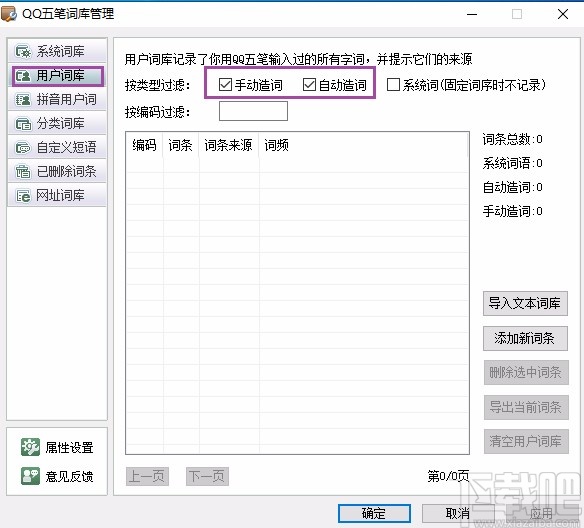
Task: Click the 意见反馈 feedback icon
Action: coord(30,476)
